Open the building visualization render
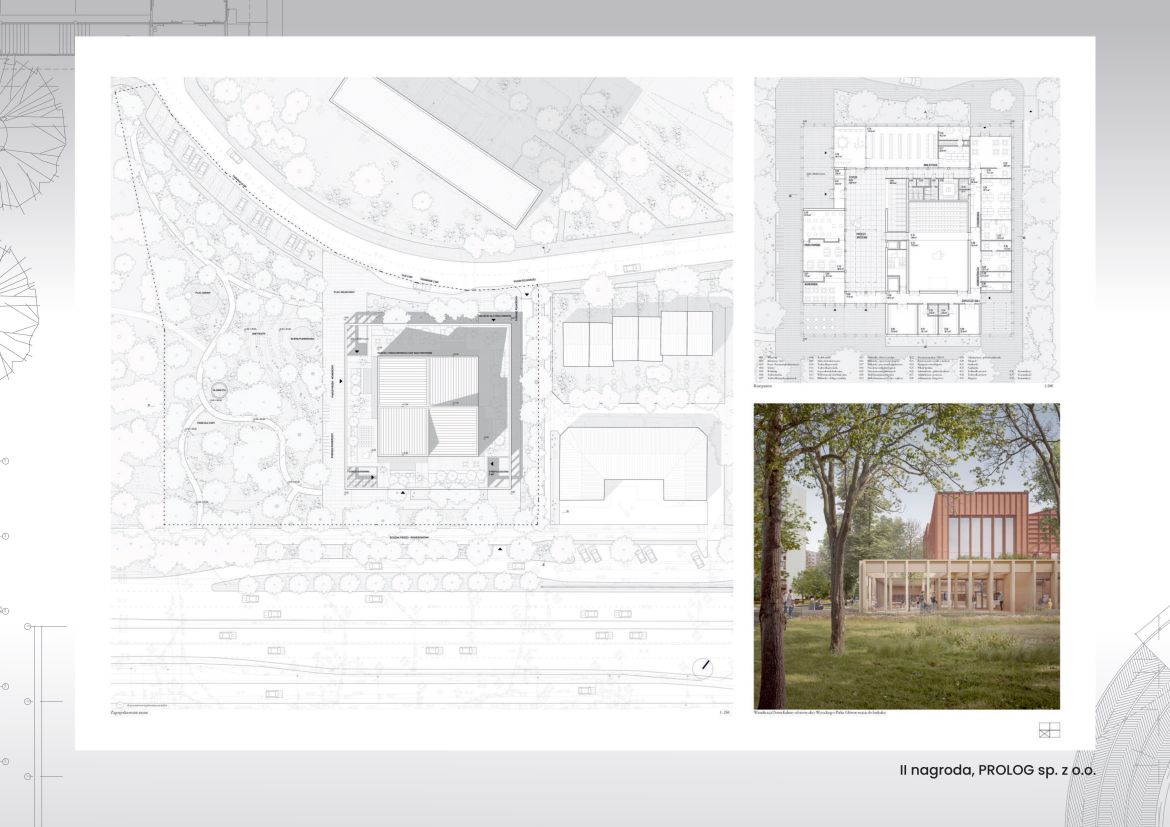 (907, 555)
